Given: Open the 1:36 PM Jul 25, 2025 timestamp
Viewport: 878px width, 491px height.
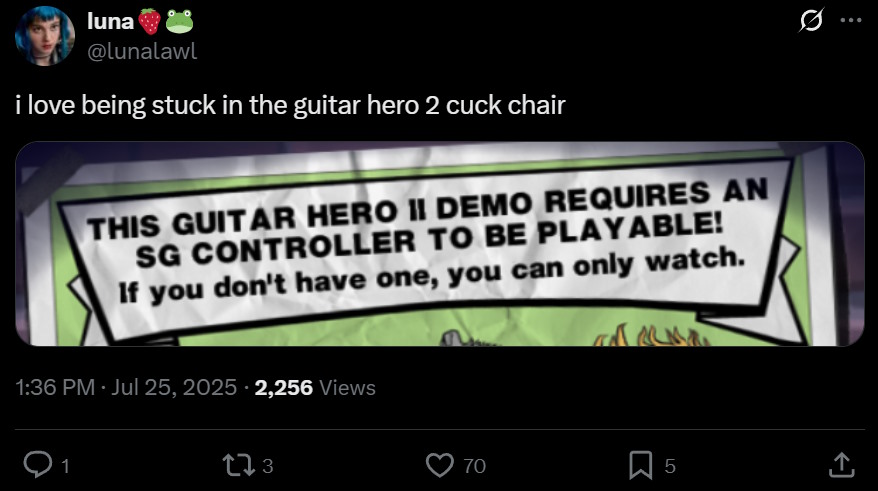Looking at the screenshot, I should pyautogui.click(x=127, y=387).
